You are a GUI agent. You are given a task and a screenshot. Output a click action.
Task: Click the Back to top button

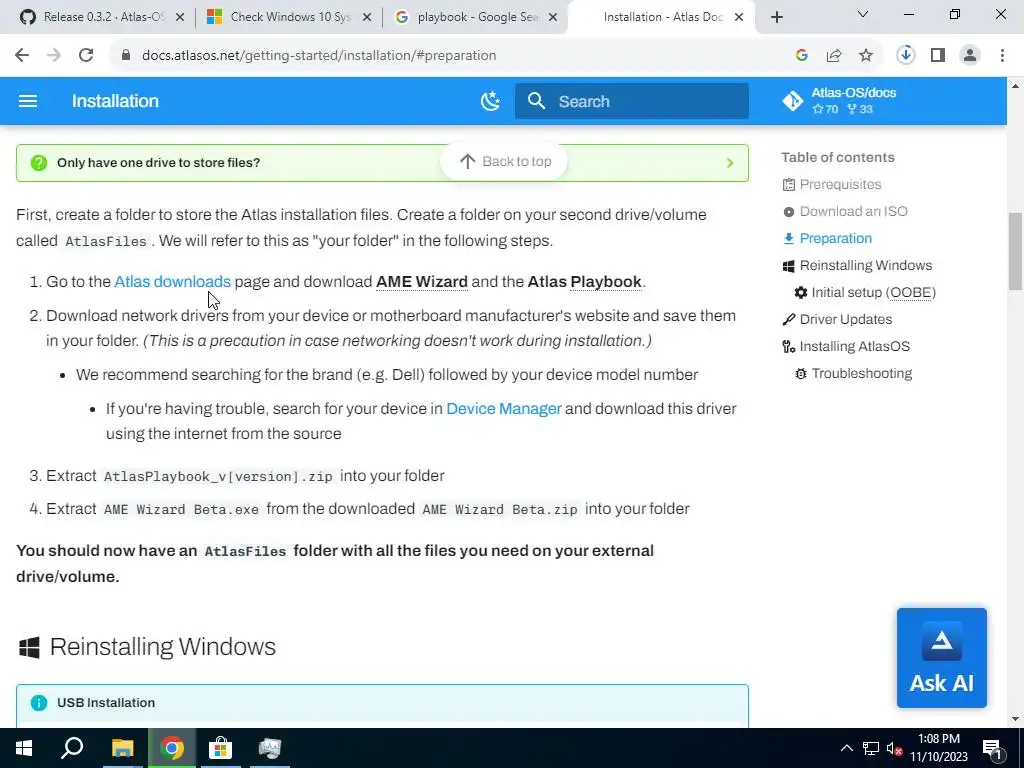505,161
